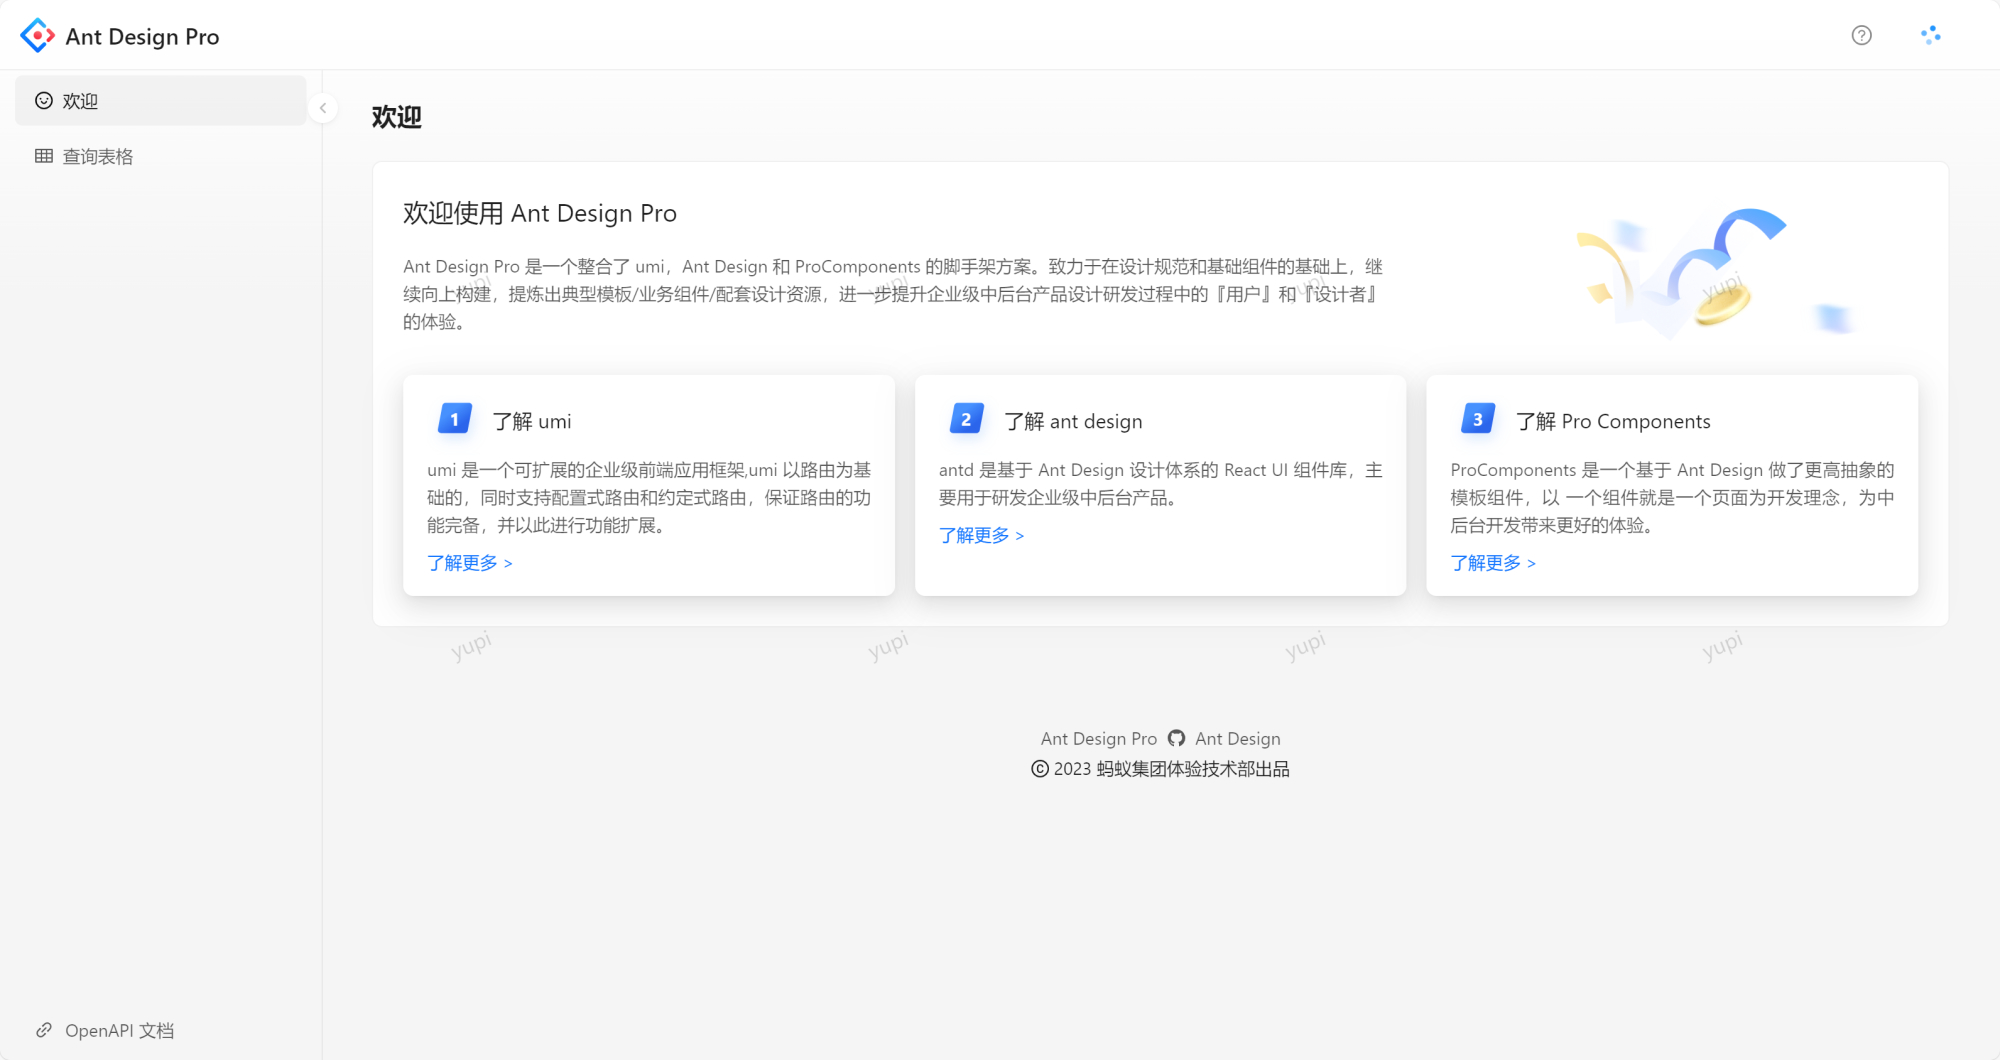Click the link icon beside OpenAPI 文档
This screenshot has height=1060, width=2000.
tap(44, 1030)
